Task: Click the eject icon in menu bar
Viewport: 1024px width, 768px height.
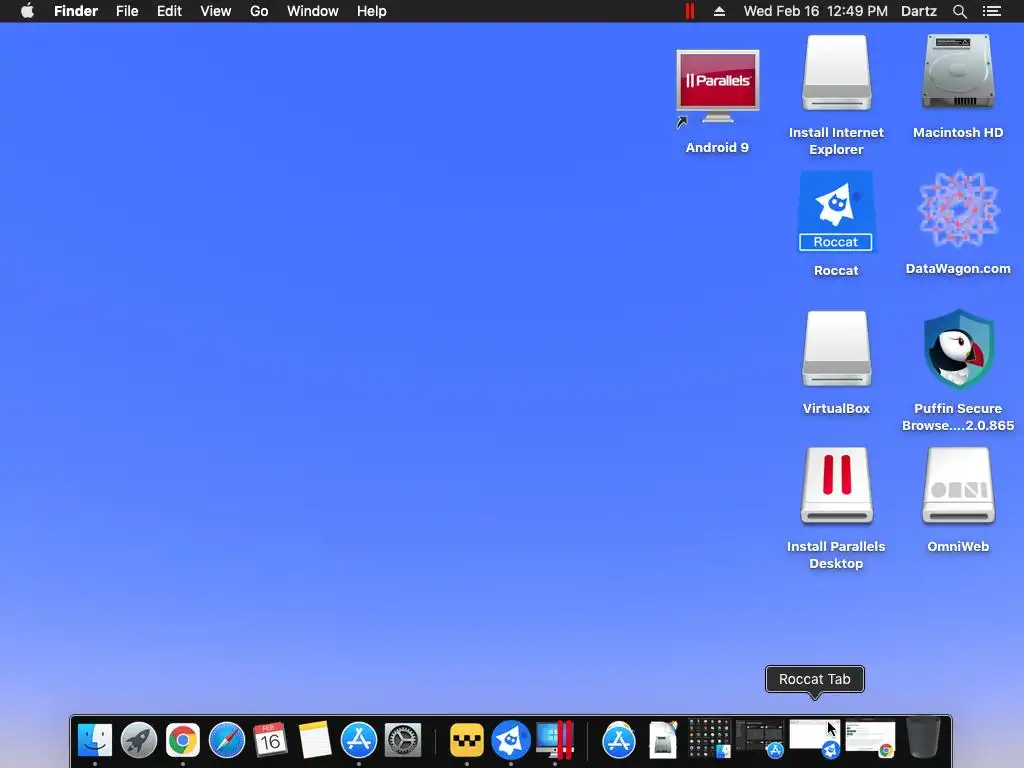Action: [719, 11]
